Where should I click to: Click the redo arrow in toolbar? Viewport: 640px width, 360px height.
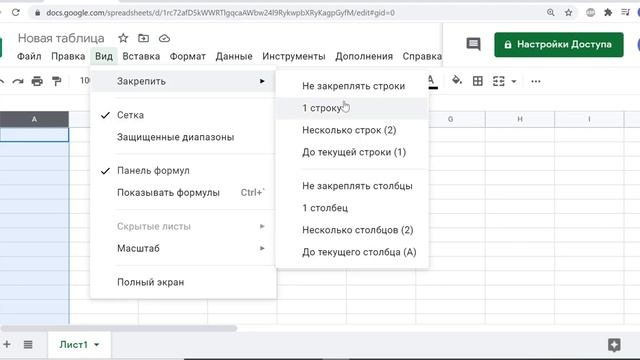pyautogui.click(x=18, y=82)
